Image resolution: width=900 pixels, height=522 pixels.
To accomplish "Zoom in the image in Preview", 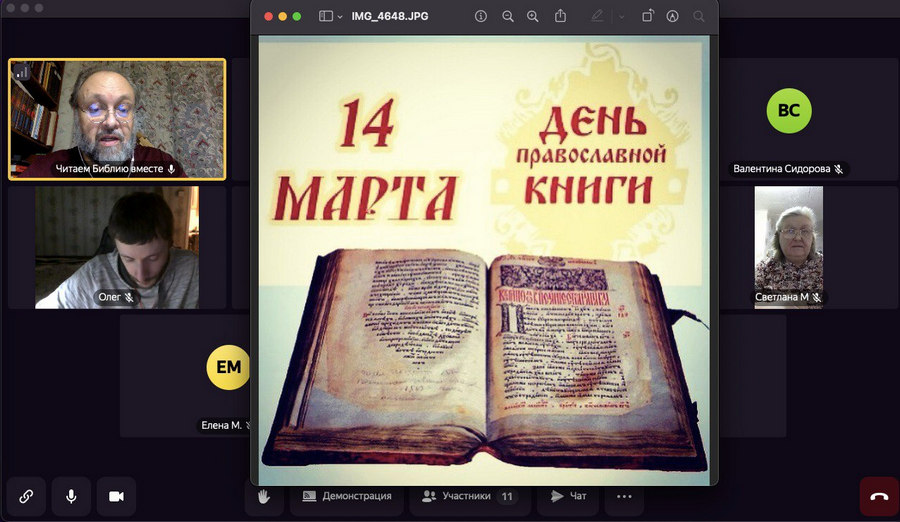I will pos(533,16).
